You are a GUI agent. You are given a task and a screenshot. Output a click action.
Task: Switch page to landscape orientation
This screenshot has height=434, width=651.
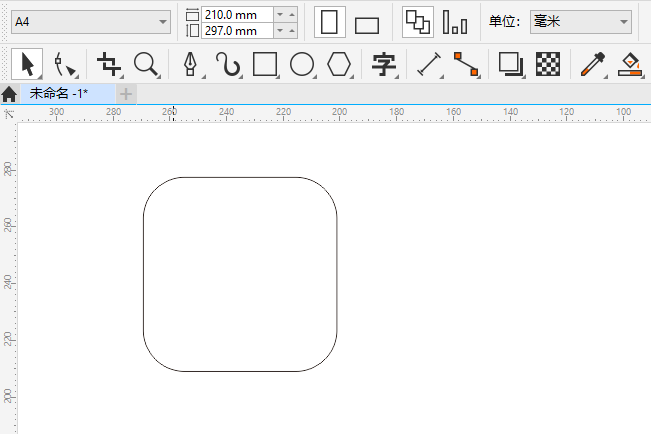(x=367, y=24)
